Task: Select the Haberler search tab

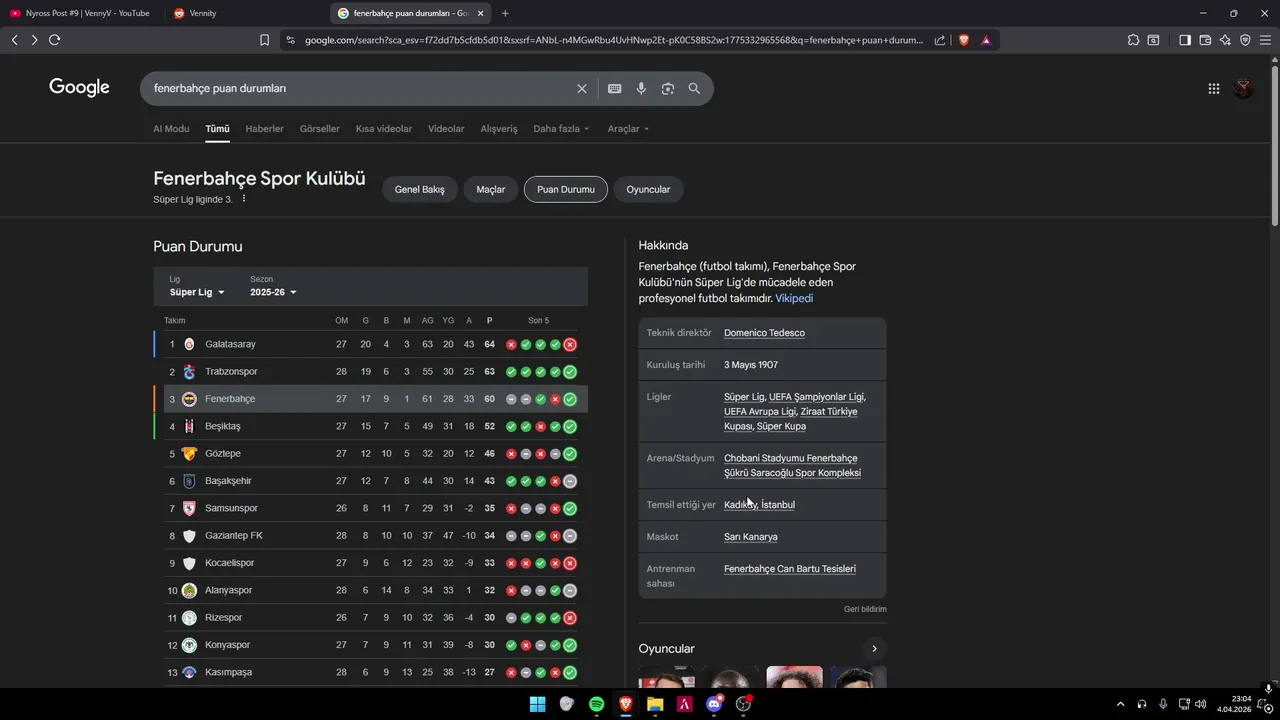Action: click(x=265, y=129)
